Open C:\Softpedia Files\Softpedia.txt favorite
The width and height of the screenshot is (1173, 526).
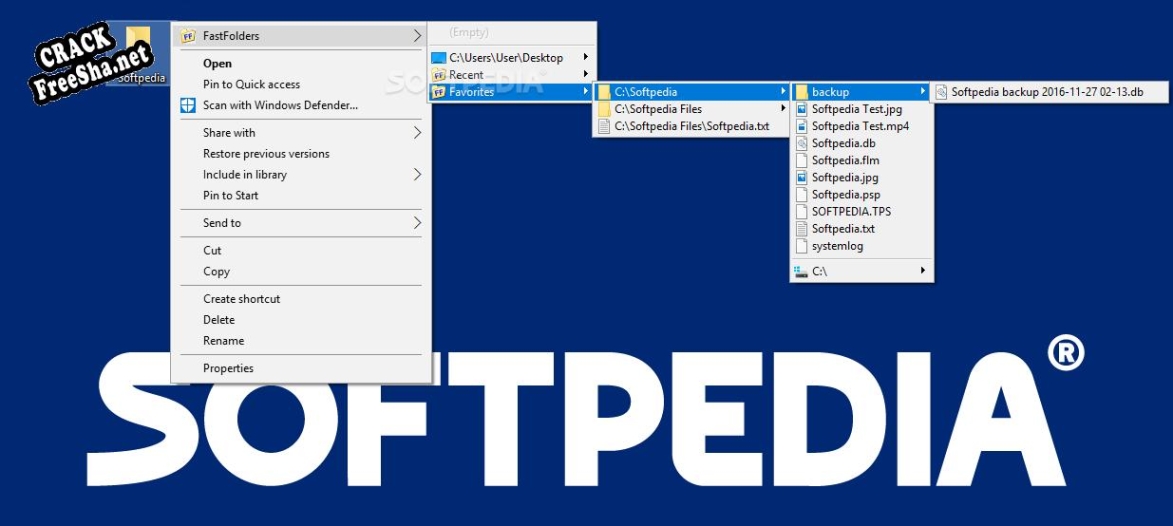(691, 126)
